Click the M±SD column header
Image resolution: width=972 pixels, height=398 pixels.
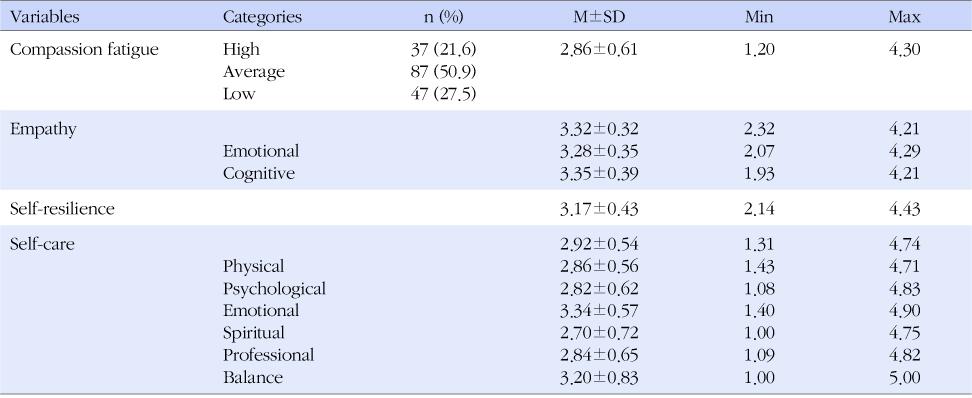[599, 17]
